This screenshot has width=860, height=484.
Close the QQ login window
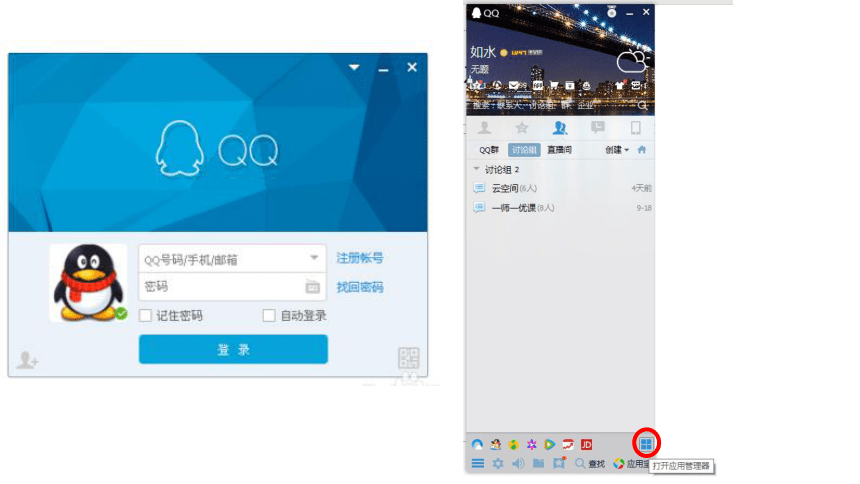click(x=412, y=67)
